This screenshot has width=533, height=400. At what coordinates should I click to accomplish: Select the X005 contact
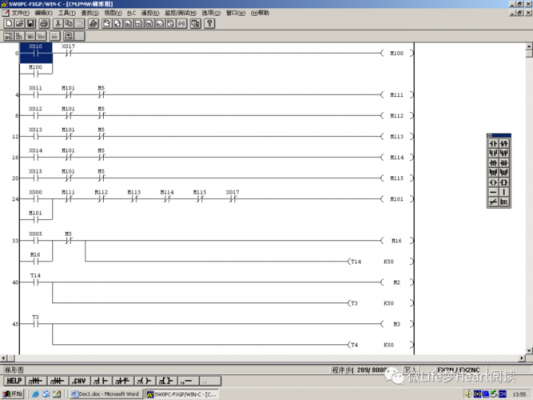click(x=36, y=238)
